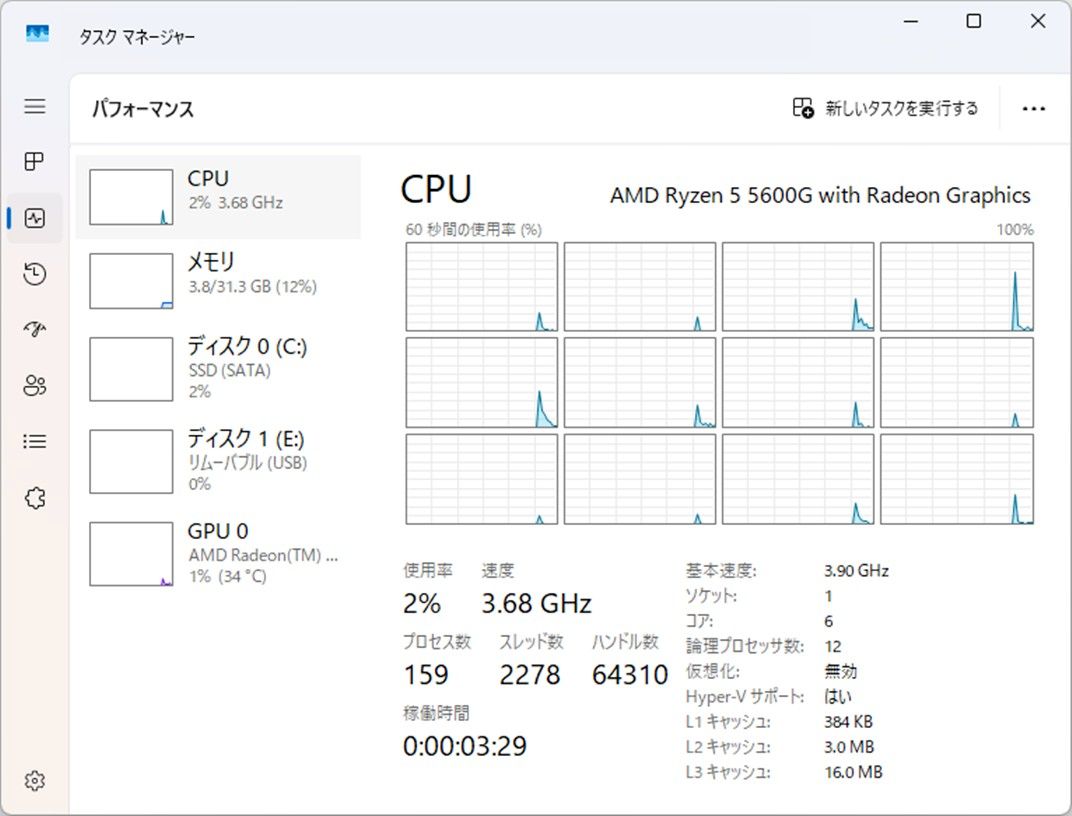The image size is (1072, 816).
Task: Toggle the navigation sidebar with hamburger menu
Action: click(34, 106)
